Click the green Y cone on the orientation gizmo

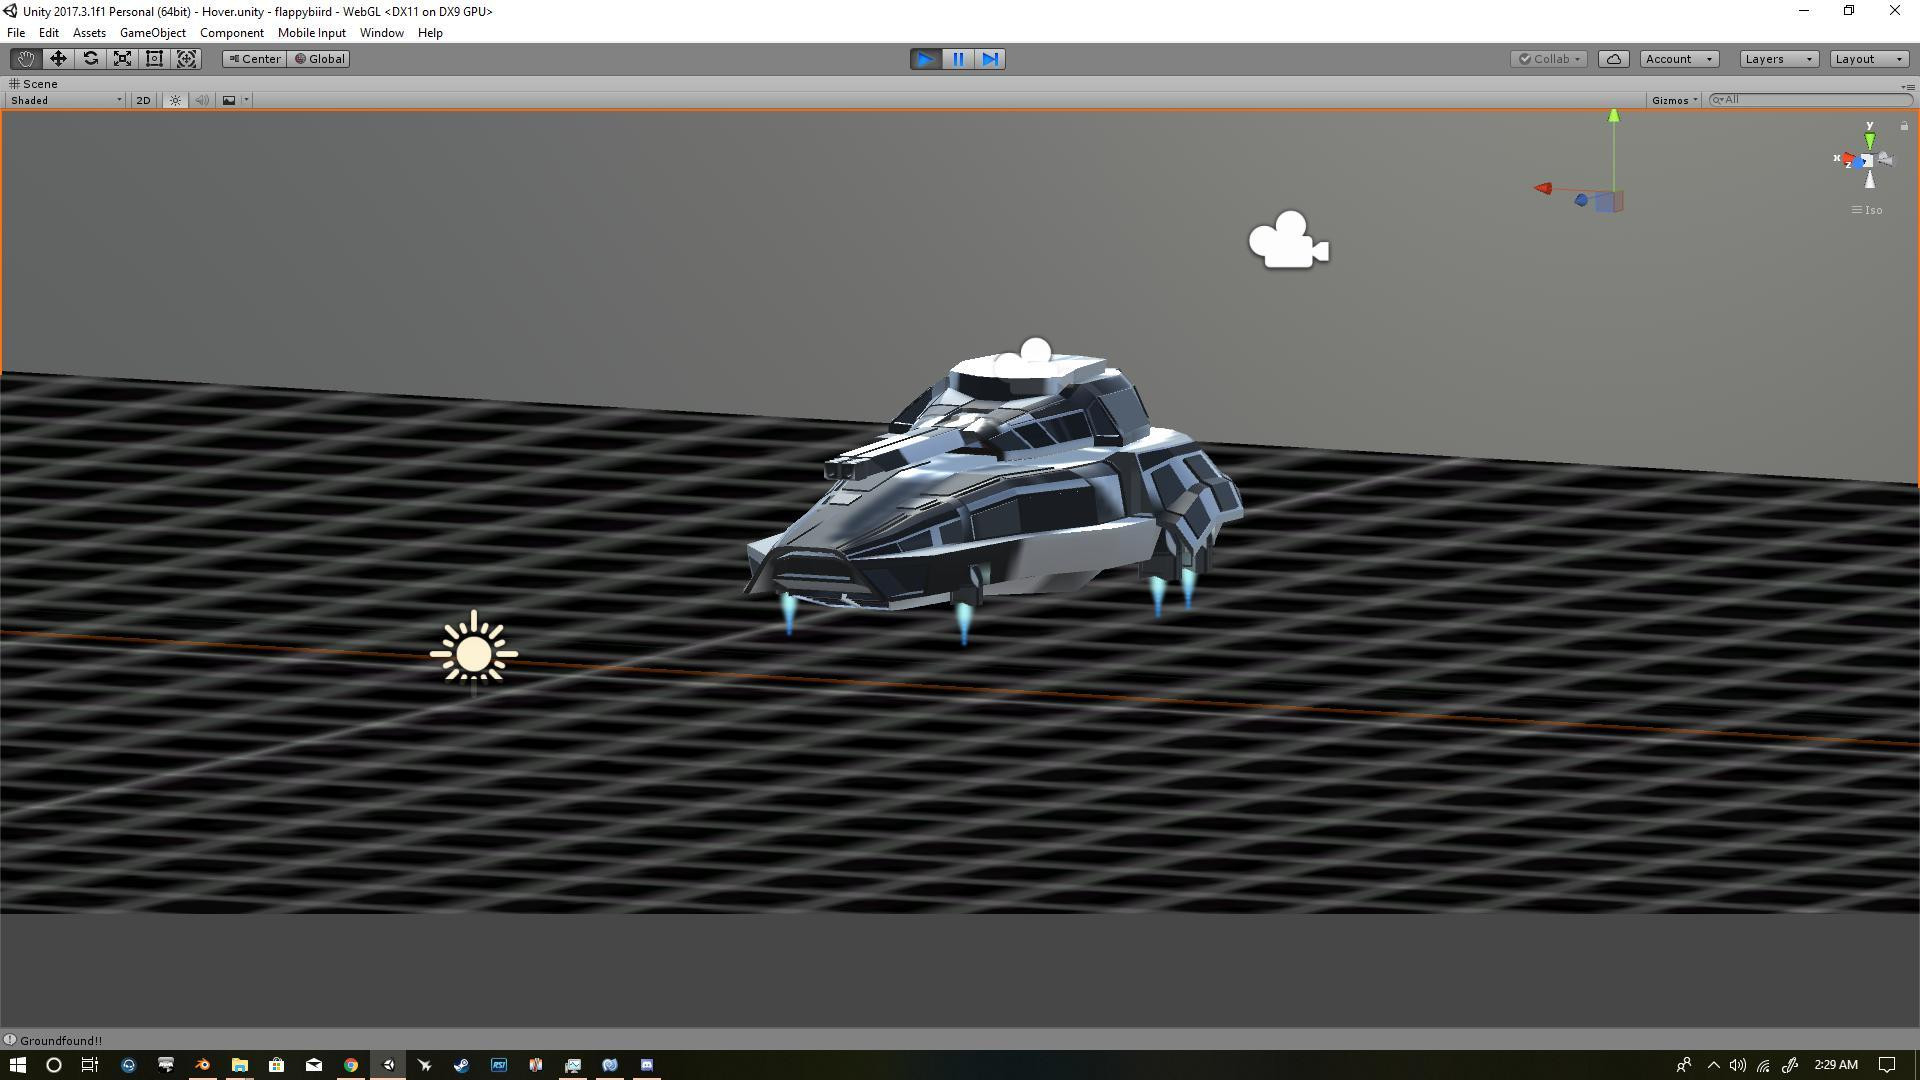[x=1869, y=140]
